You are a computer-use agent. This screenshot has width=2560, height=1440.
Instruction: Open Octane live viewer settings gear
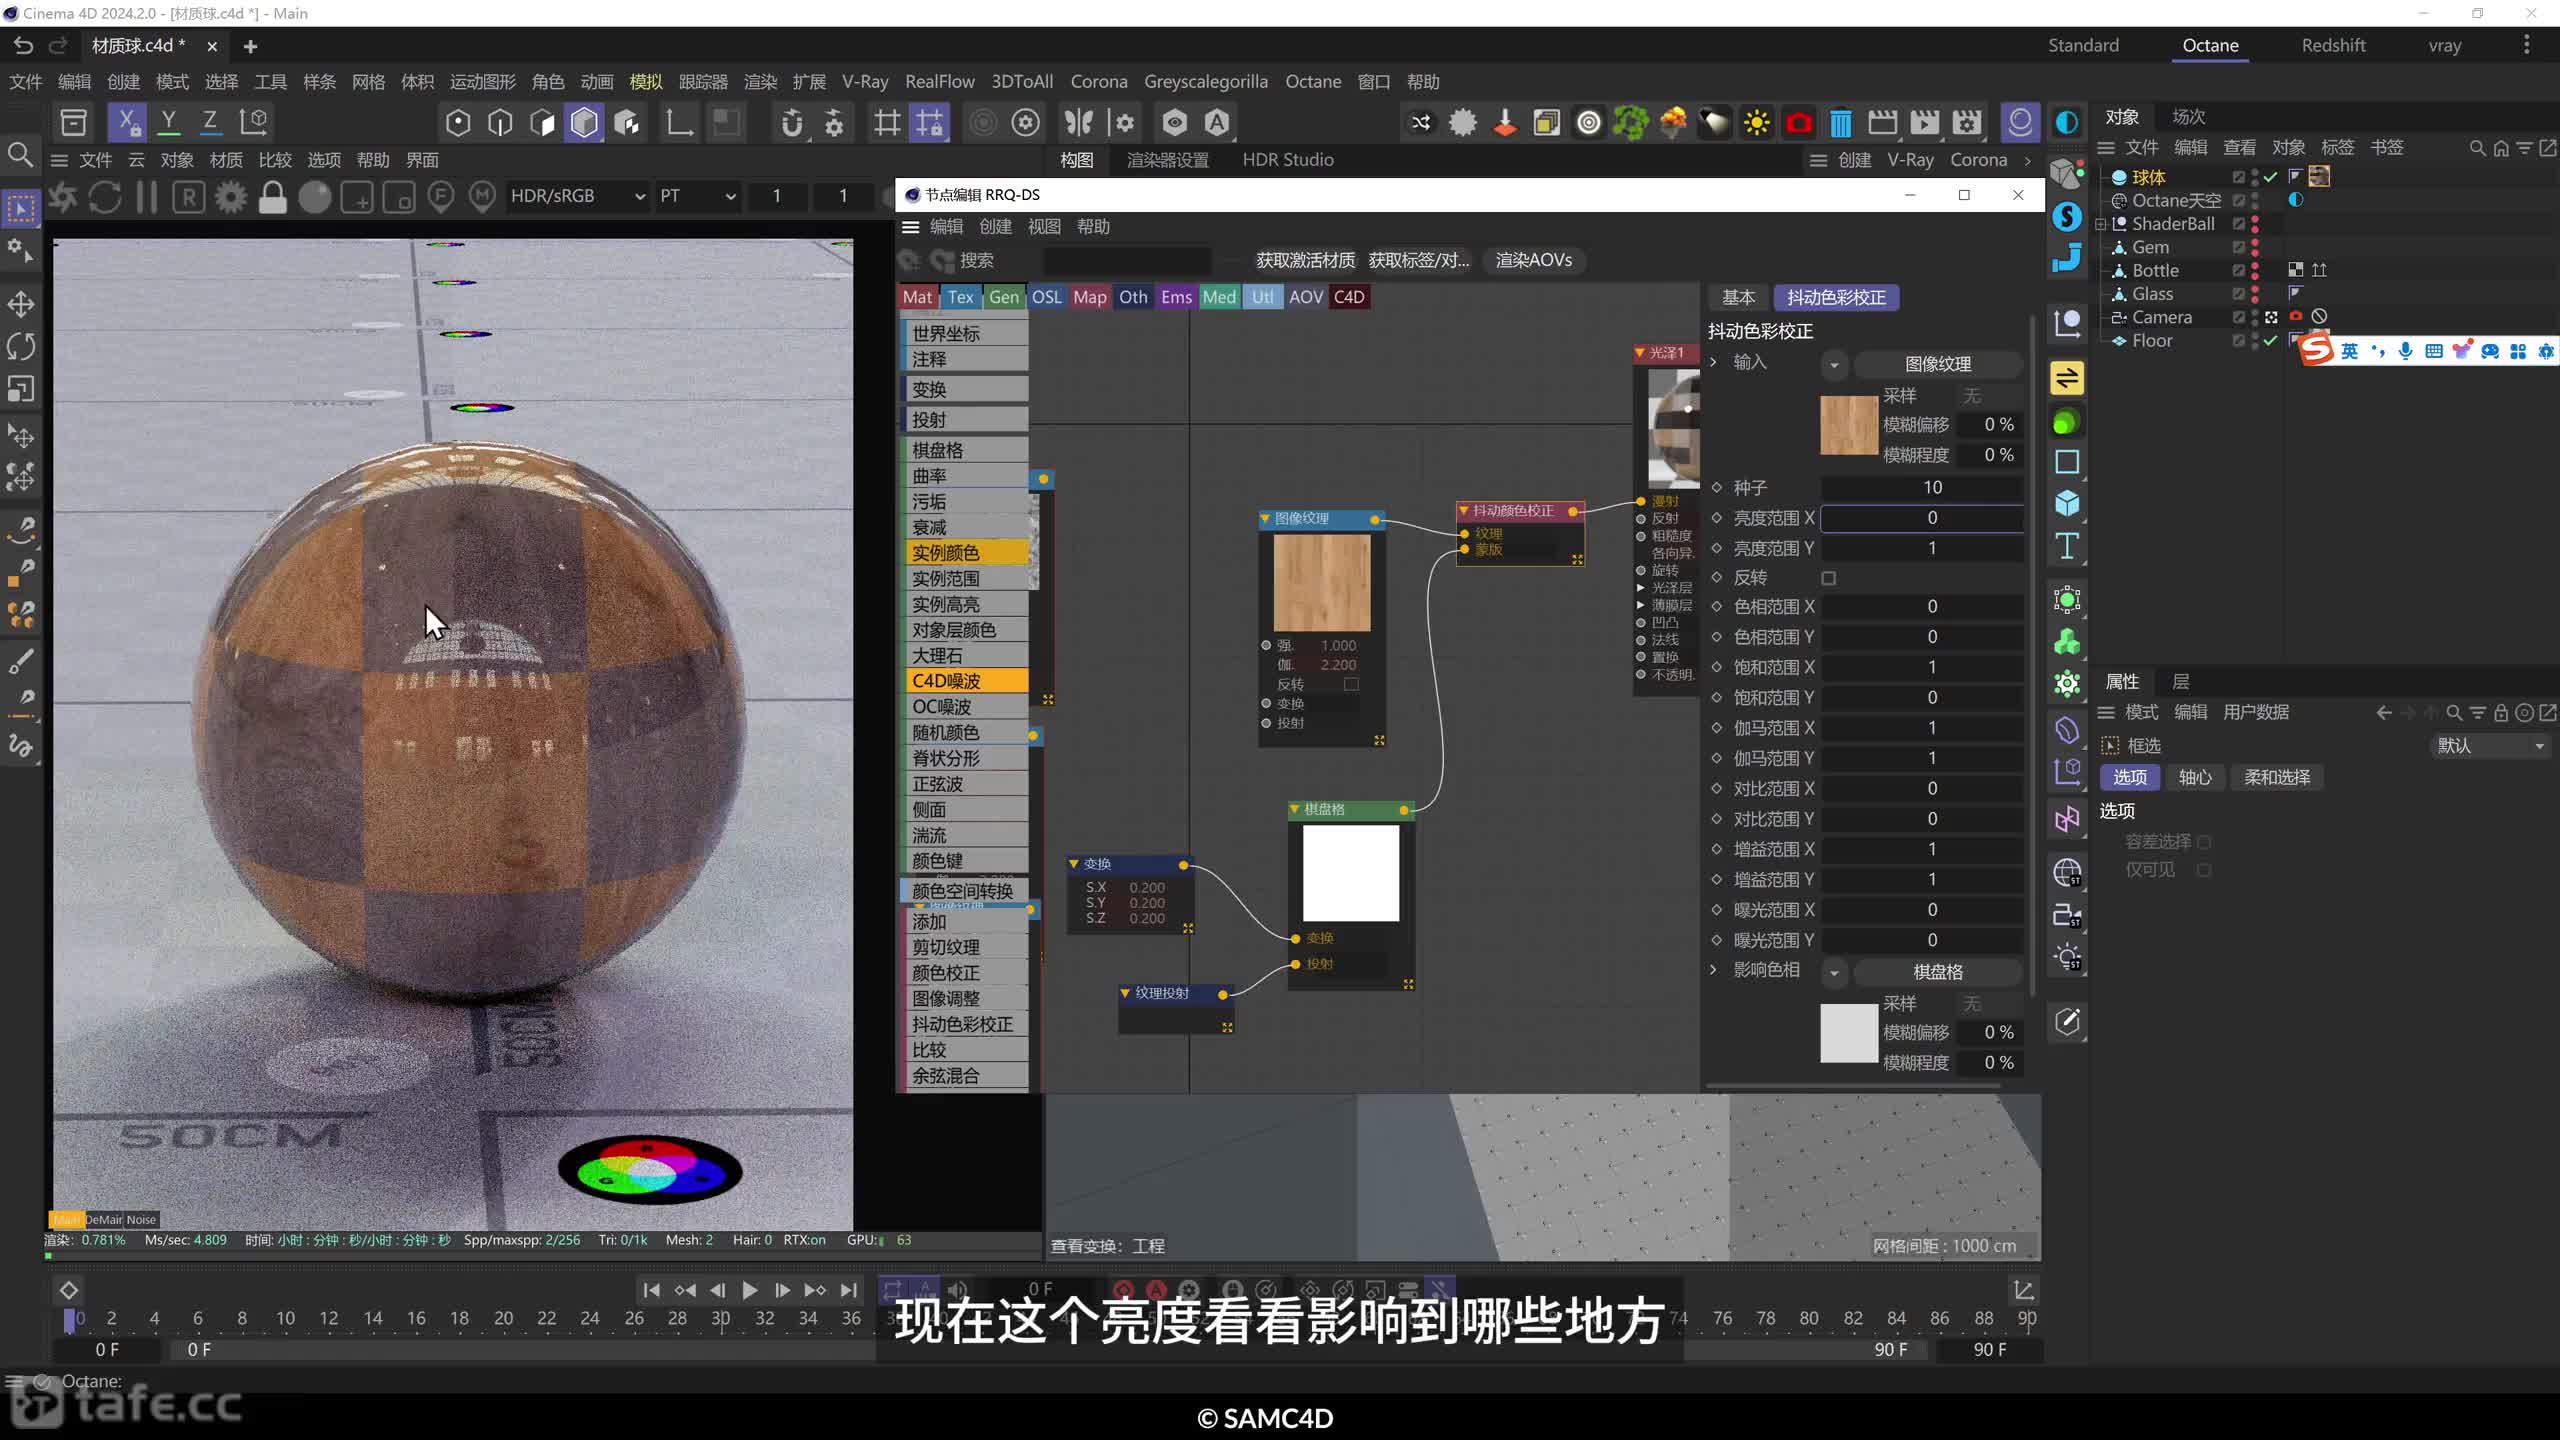(x=231, y=197)
